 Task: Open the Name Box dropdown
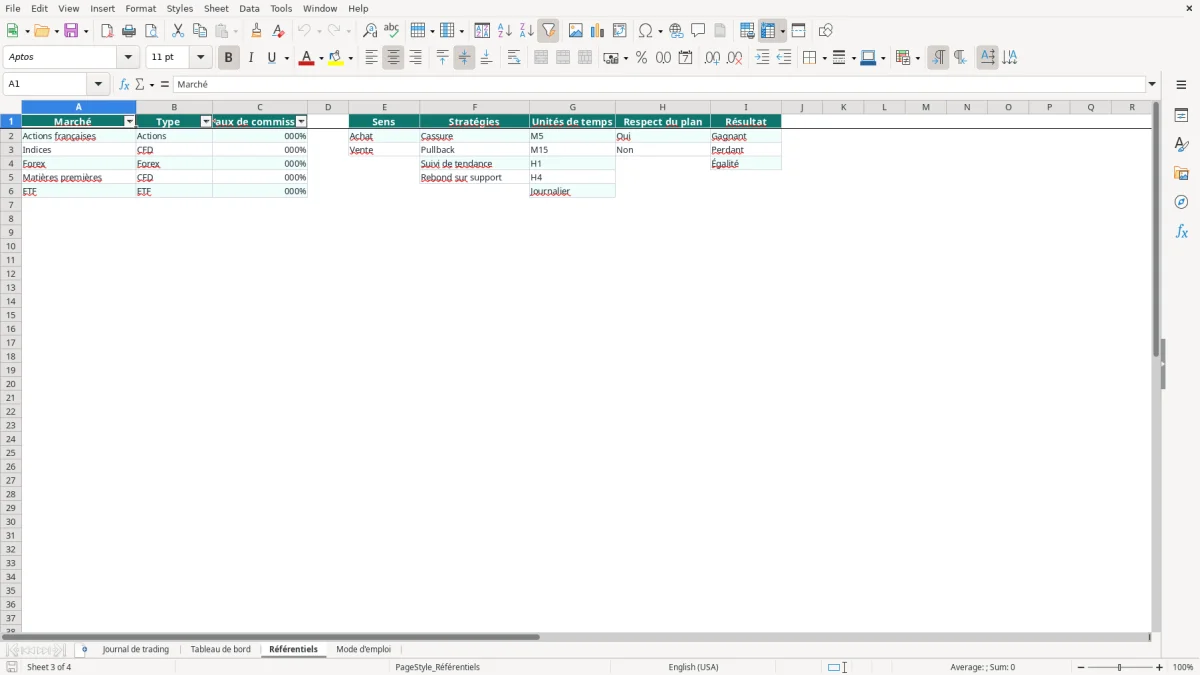99,85
